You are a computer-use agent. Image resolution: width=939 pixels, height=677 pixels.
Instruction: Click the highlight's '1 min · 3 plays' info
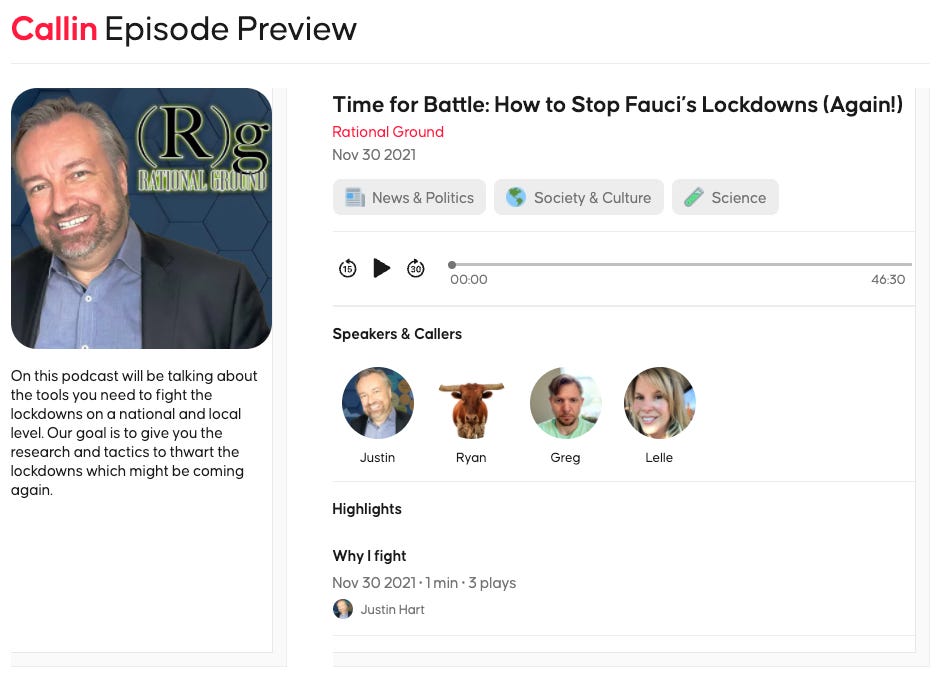(x=471, y=582)
